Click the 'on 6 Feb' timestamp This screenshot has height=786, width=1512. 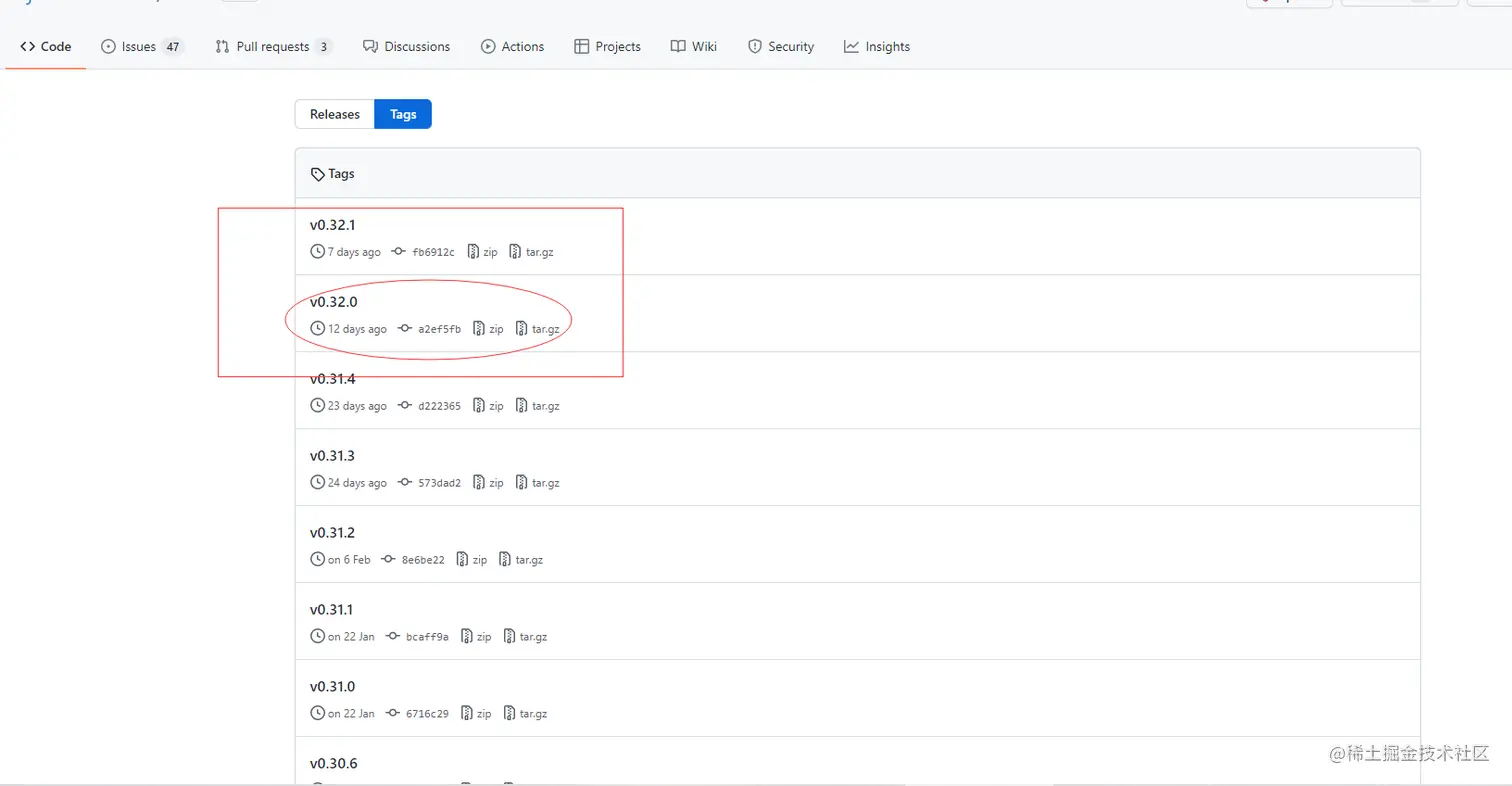[349, 560]
